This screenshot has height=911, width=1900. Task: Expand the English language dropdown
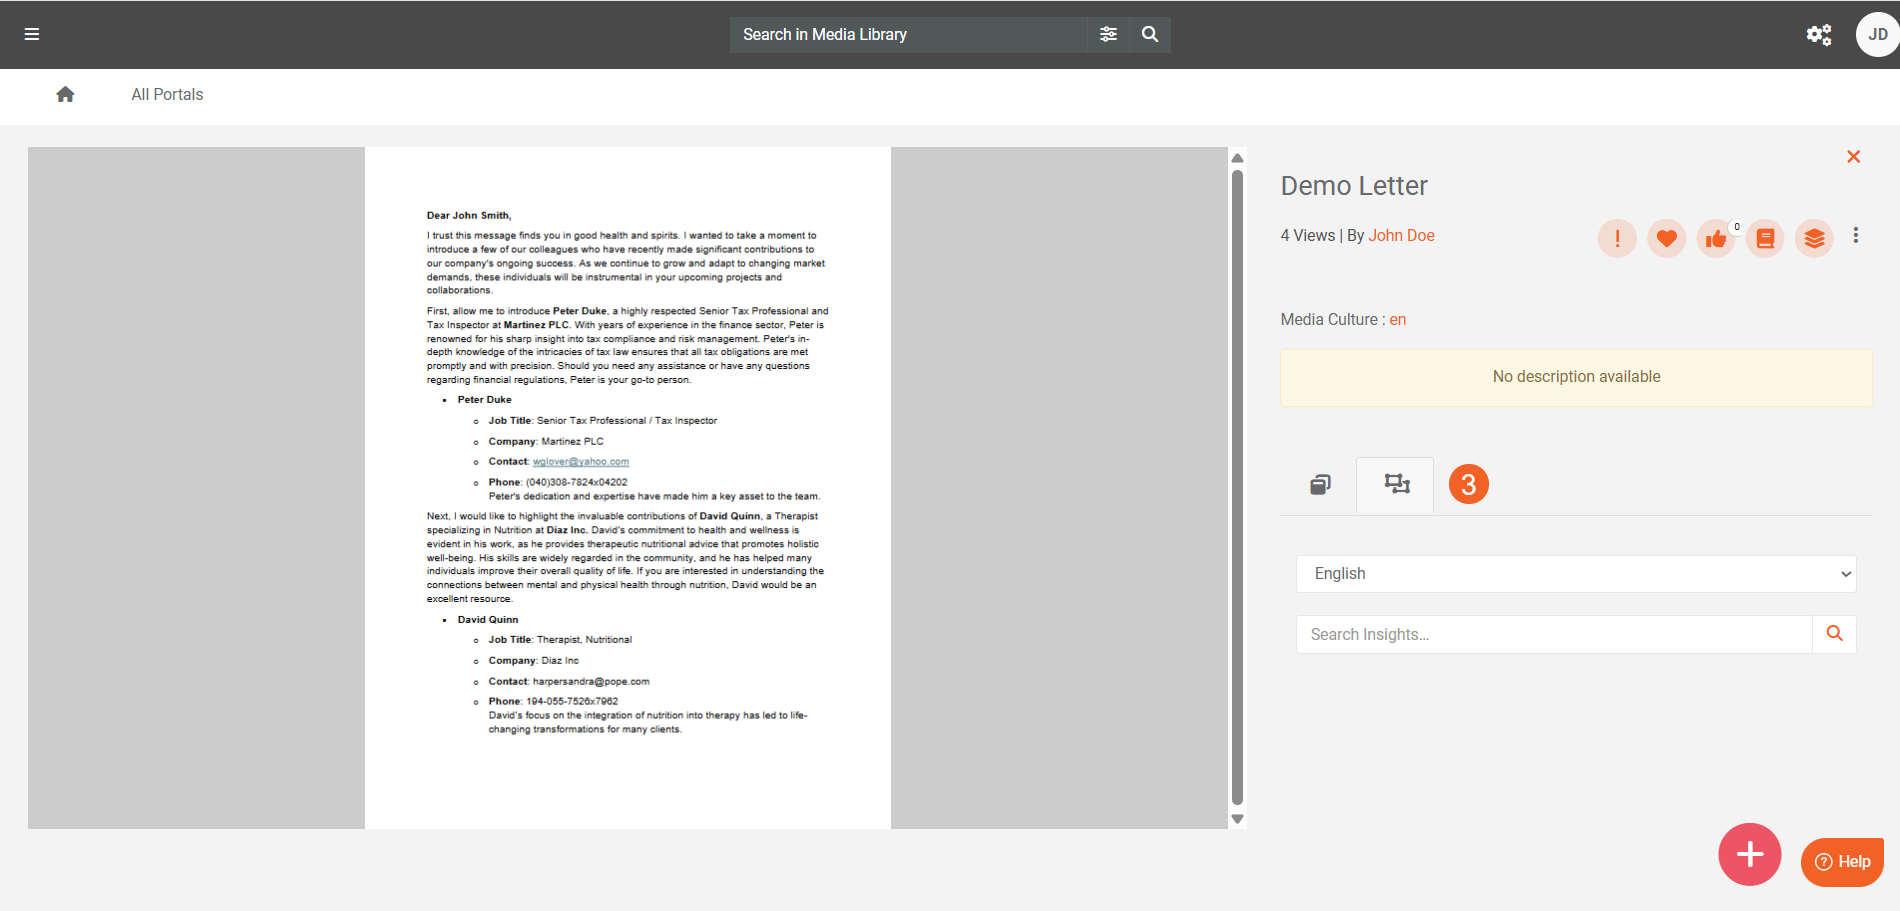coord(1576,574)
